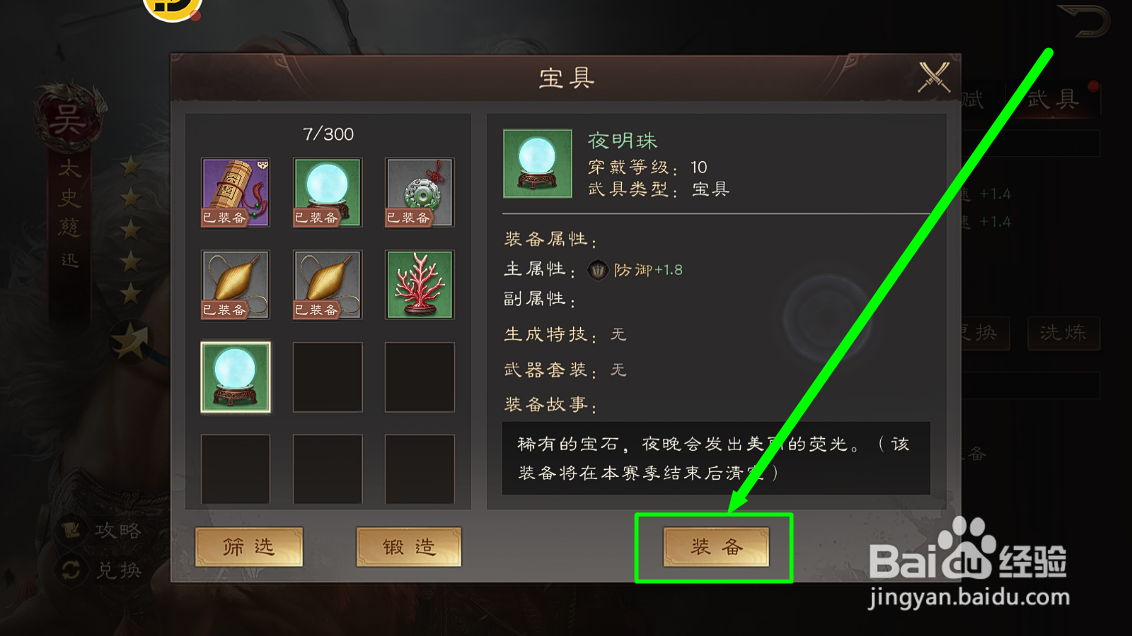The height and width of the screenshot is (636, 1132).
Task: Select the equipped purple scroll treasure
Action: (235, 193)
